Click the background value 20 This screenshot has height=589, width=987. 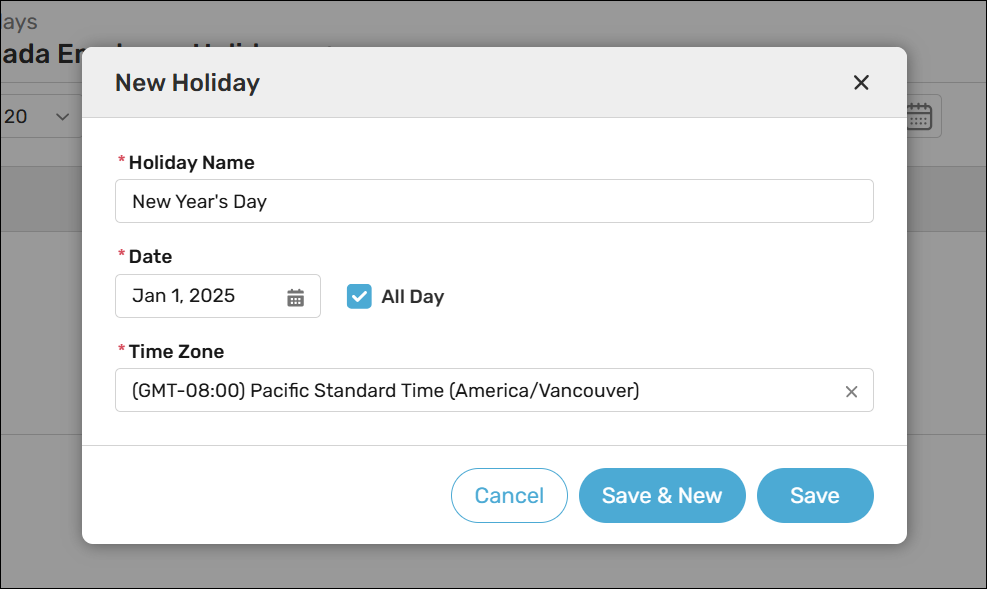coord(16,117)
